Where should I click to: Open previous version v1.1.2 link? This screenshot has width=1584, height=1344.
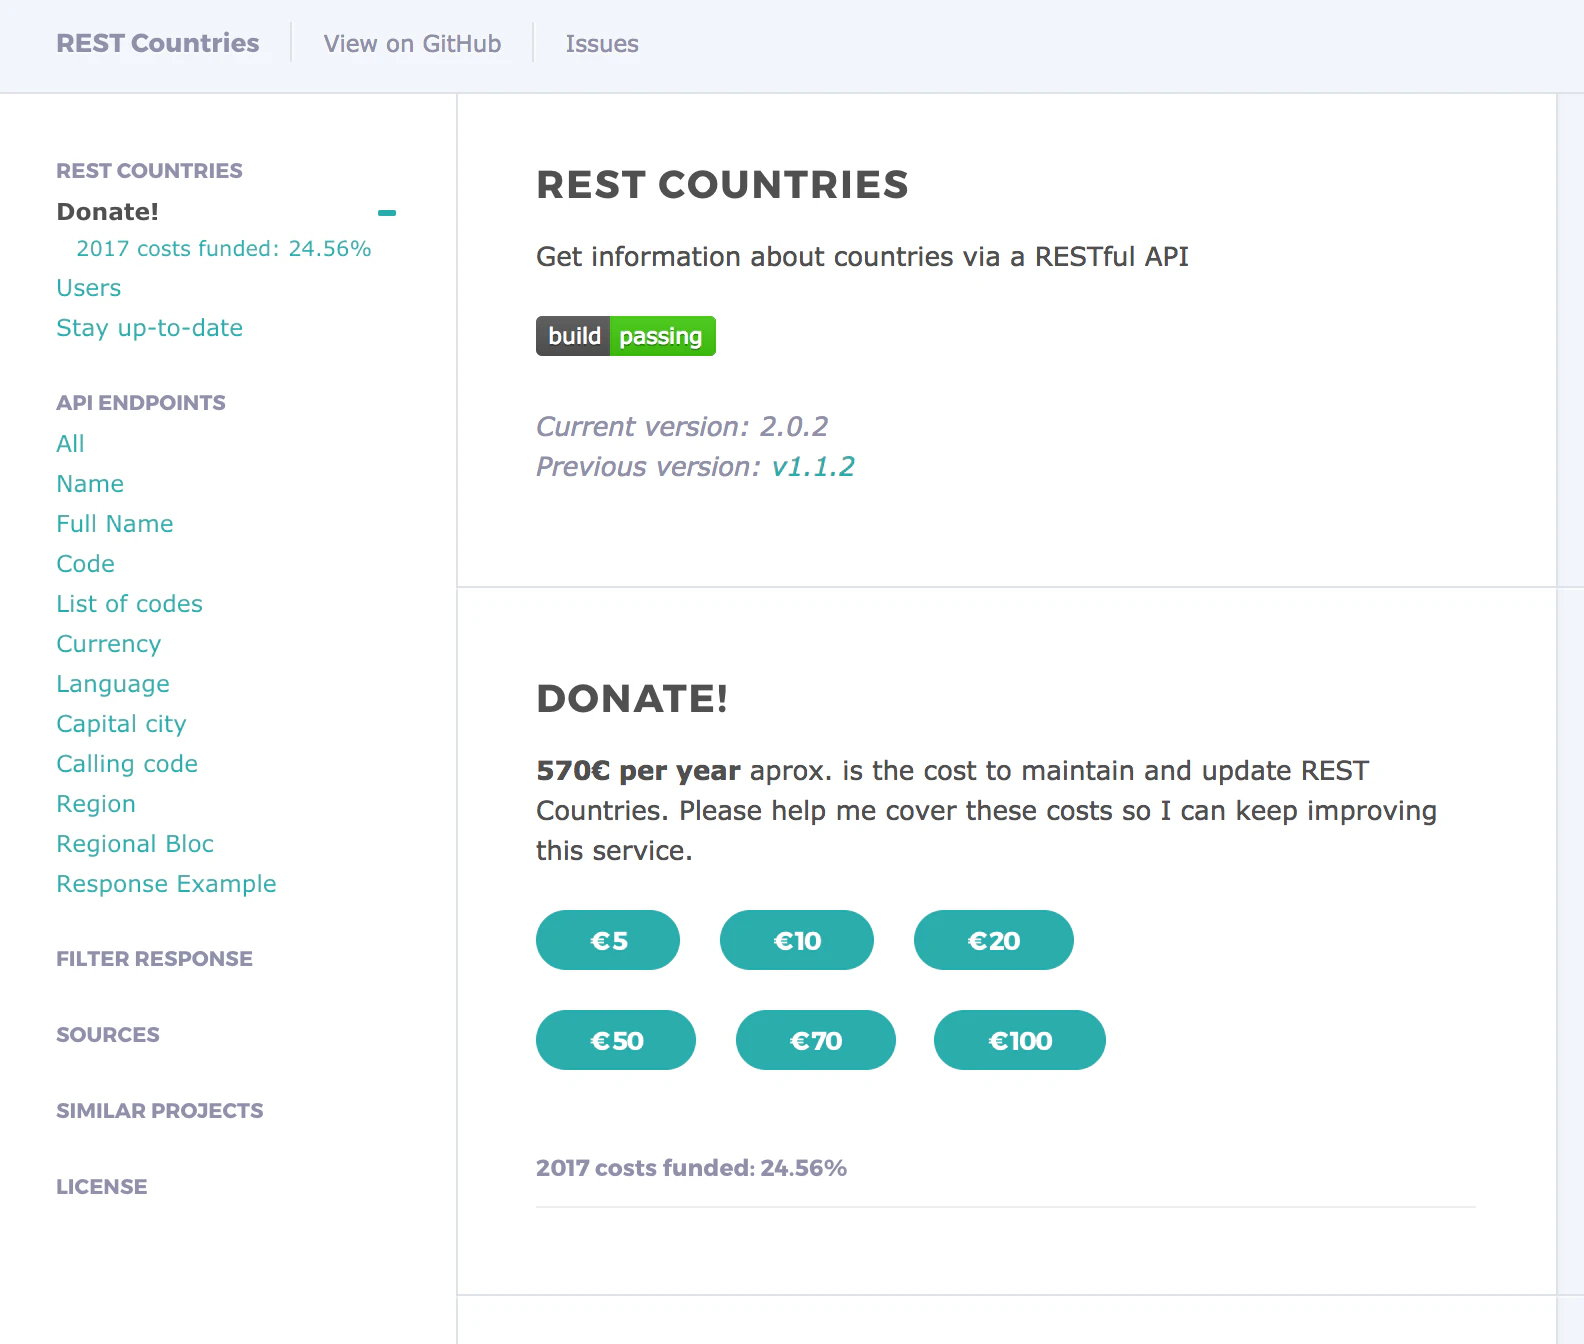pyautogui.click(x=814, y=466)
